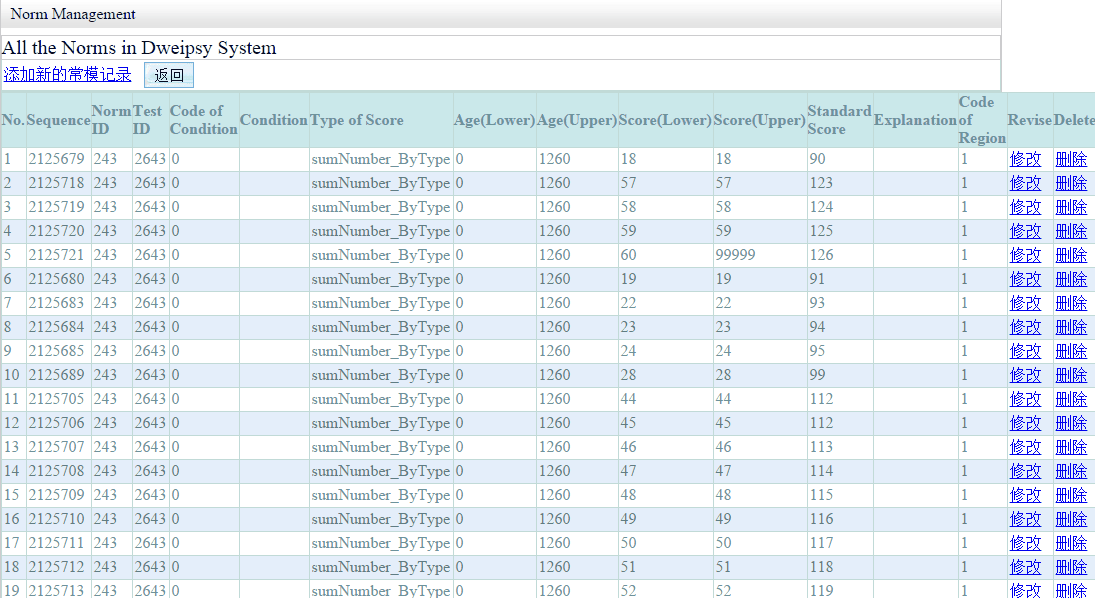This screenshot has height=598, width=1095.
Task: Revise sequence 2125710 record
Action: (x=1025, y=519)
